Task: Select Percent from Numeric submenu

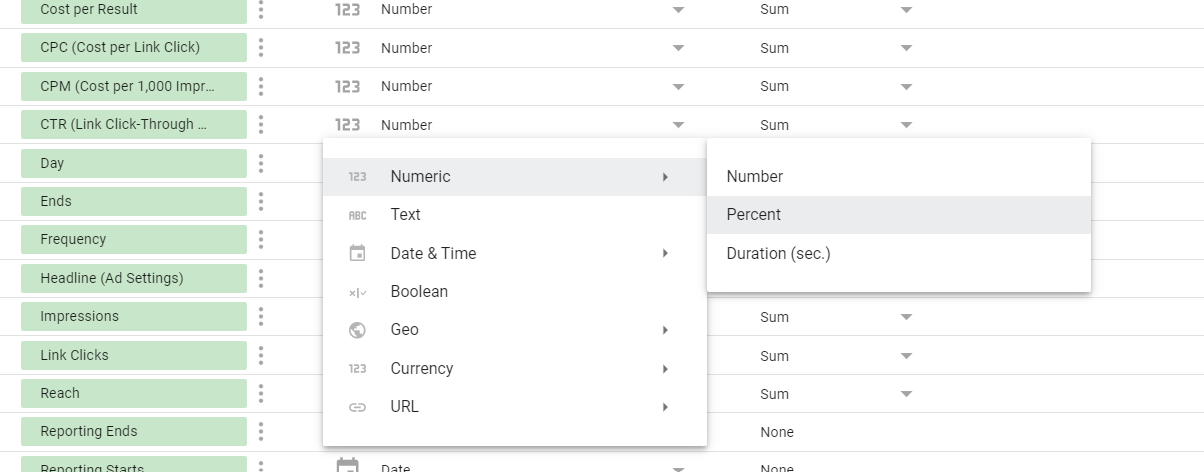Action: (754, 215)
